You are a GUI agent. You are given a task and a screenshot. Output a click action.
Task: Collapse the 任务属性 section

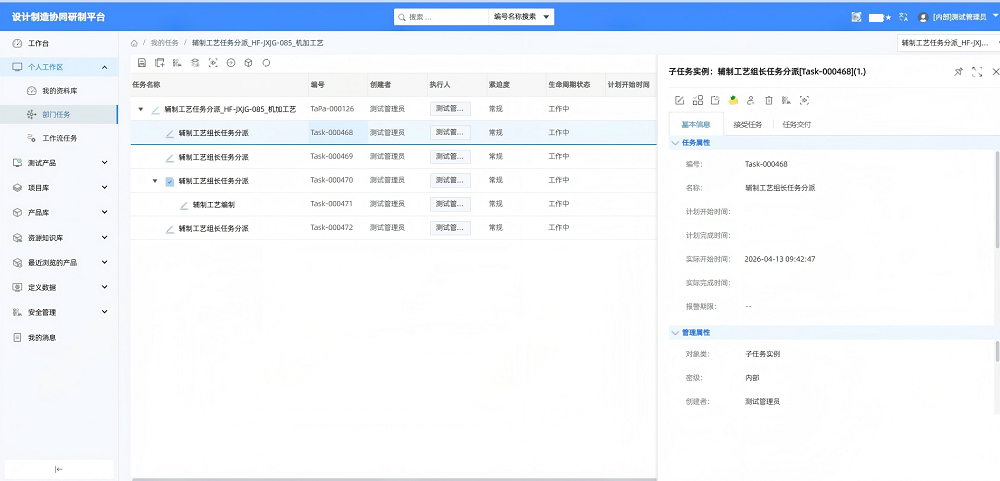pos(675,142)
